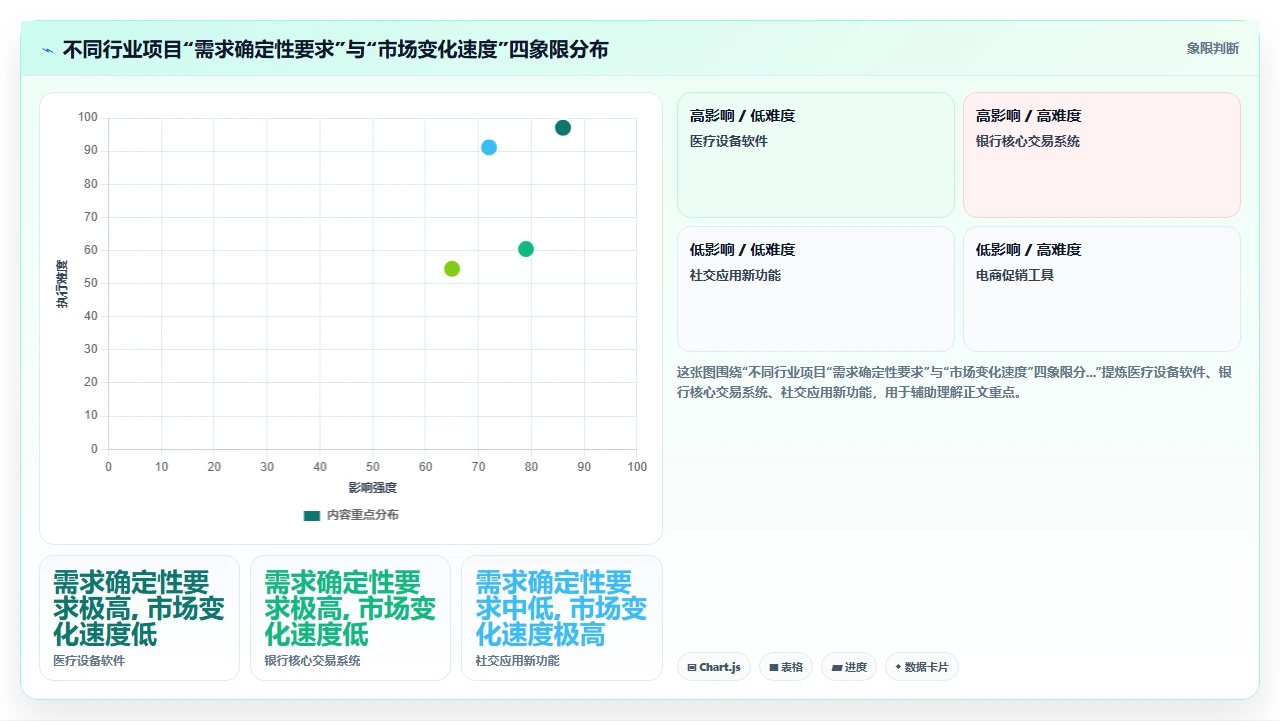
Task: Open the 高影响 / 高难度 quadrant card
Action: (x=1102, y=155)
